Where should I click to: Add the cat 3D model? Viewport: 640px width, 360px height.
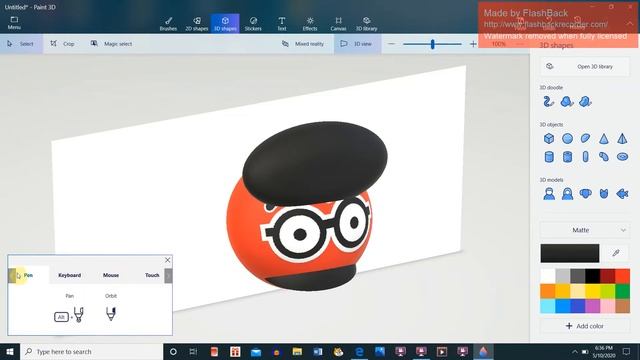point(604,193)
